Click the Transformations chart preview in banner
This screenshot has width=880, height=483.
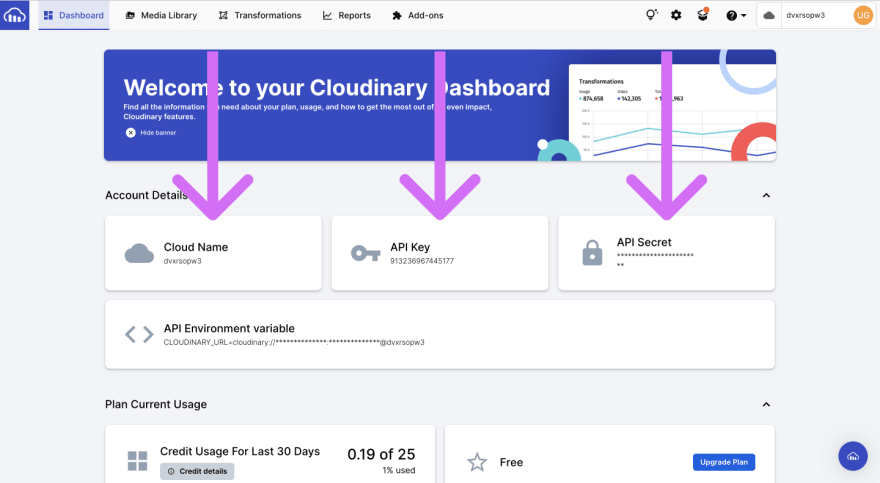pos(672,113)
